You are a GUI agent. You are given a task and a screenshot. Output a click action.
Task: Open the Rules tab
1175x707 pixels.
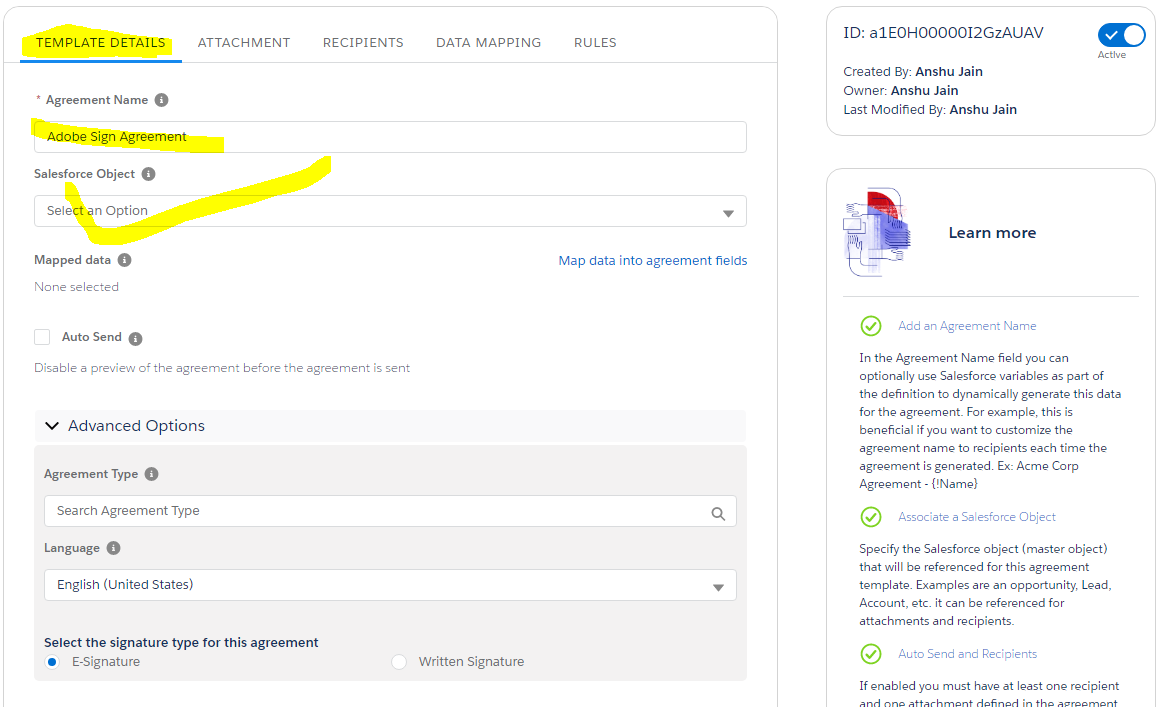coord(595,43)
